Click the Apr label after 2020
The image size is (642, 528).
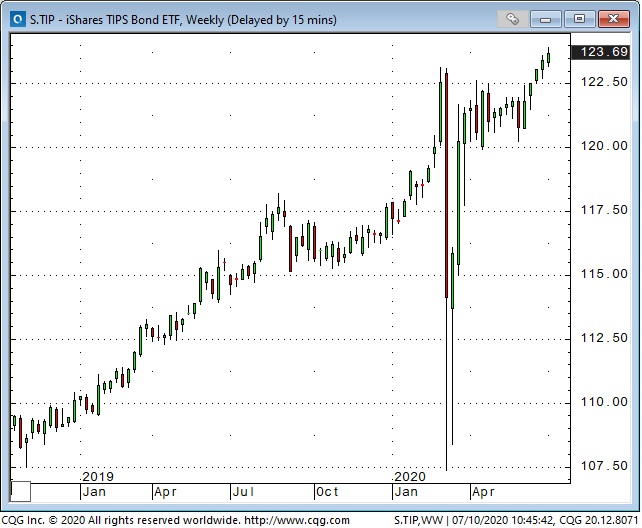(483, 492)
